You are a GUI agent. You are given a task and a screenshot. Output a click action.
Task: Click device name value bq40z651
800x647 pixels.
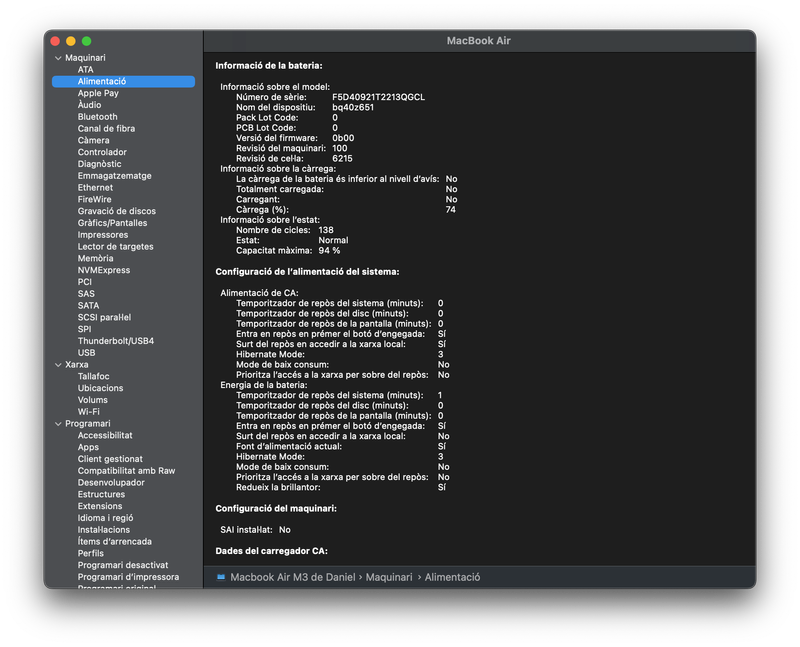click(x=353, y=107)
